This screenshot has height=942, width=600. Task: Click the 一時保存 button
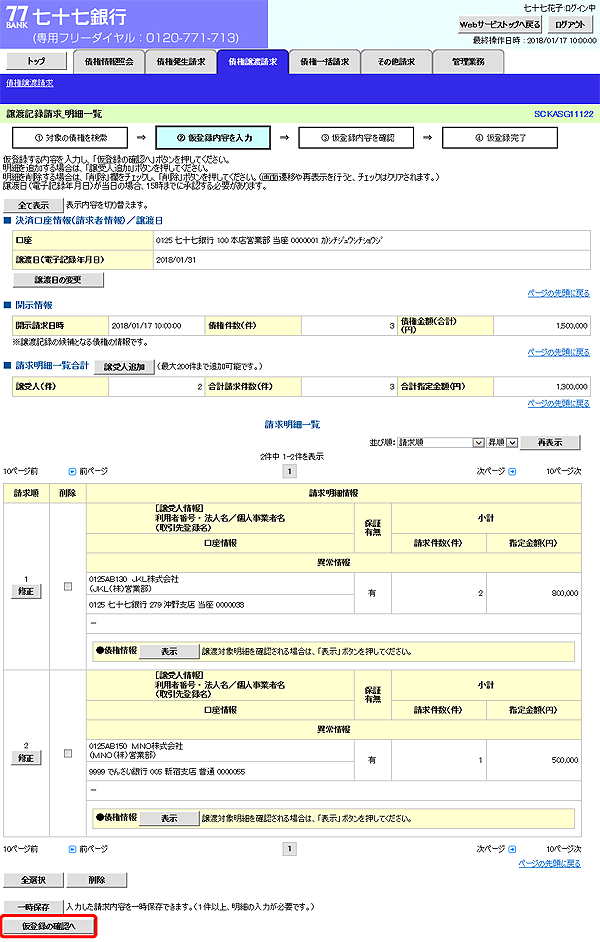(x=33, y=907)
